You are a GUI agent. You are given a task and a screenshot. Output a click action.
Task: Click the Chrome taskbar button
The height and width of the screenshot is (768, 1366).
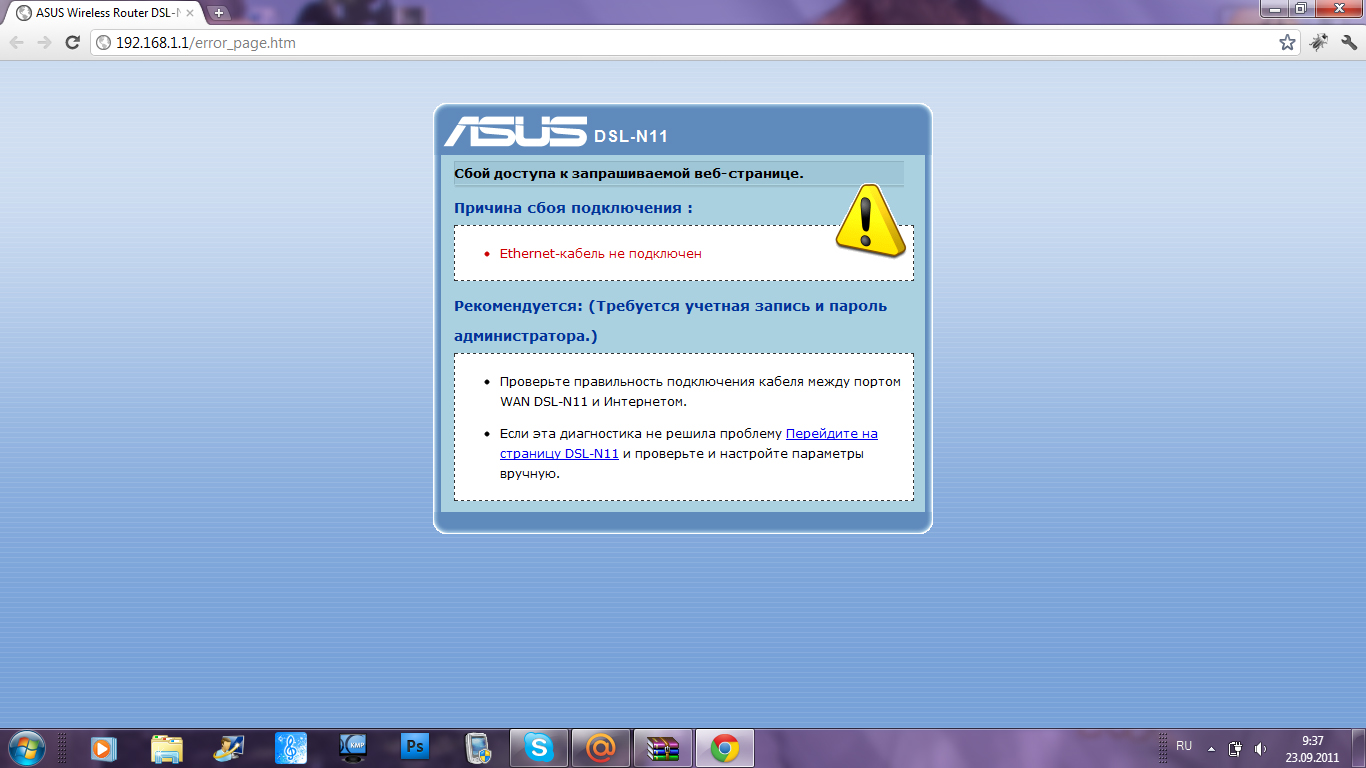[725, 747]
